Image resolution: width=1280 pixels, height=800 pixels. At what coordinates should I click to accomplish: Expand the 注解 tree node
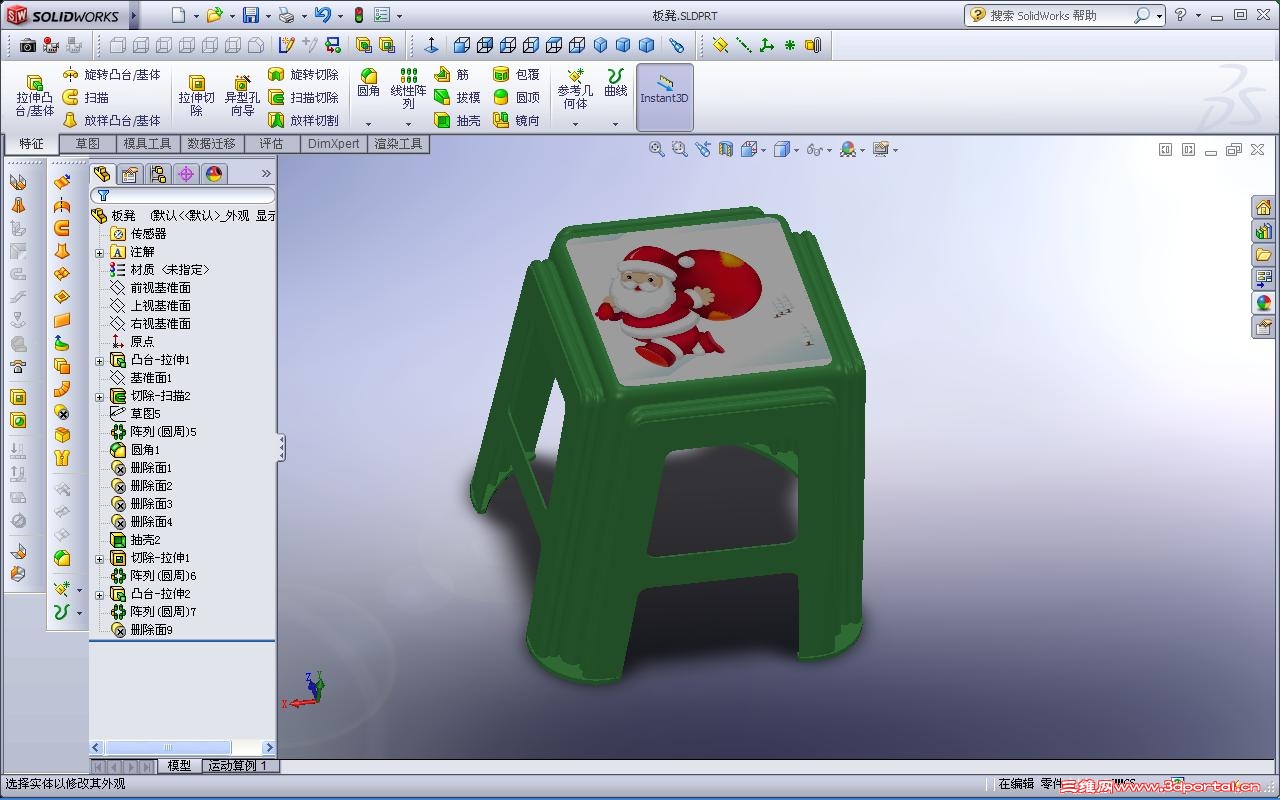pyautogui.click(x=99, y=253)
